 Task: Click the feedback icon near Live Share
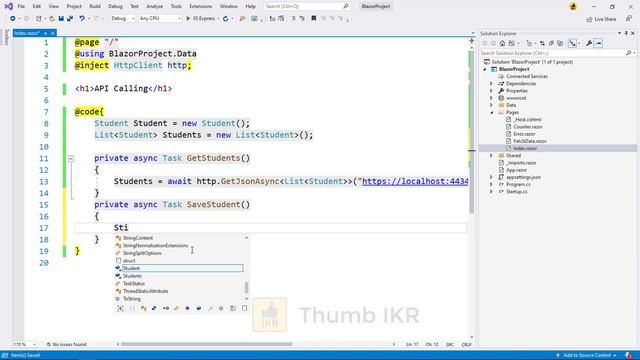coord(629,19)
